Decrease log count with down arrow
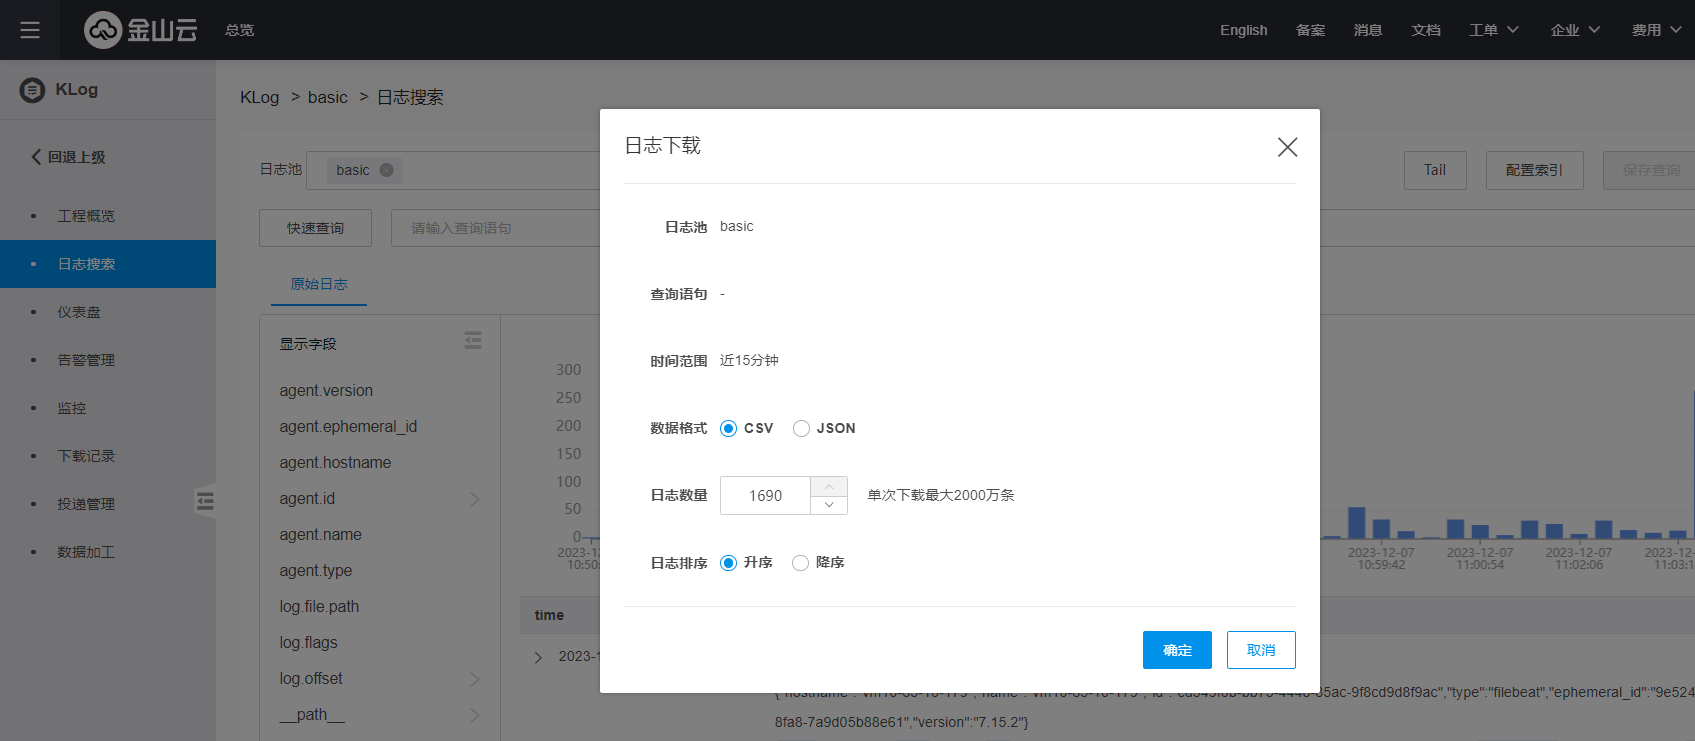The width and height of the screenshot is (1695, 741). pos(829,505)
